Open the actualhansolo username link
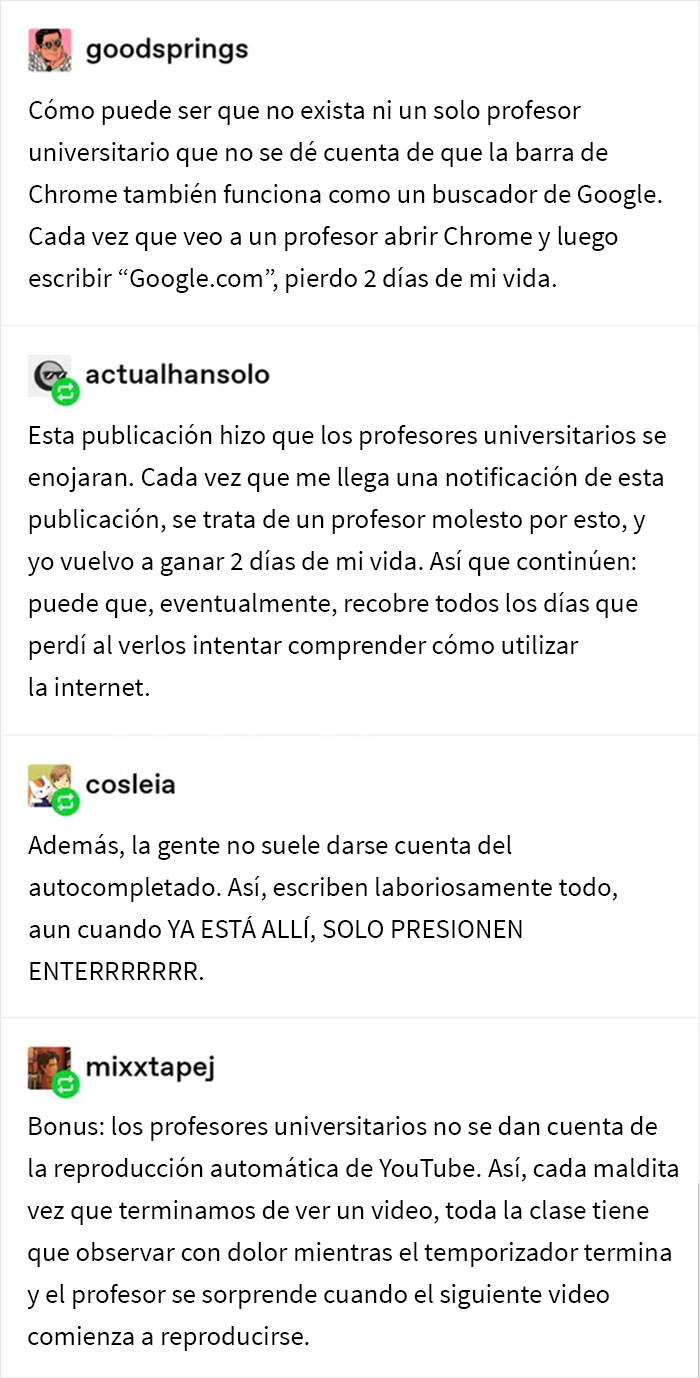 tap(178, 374)
